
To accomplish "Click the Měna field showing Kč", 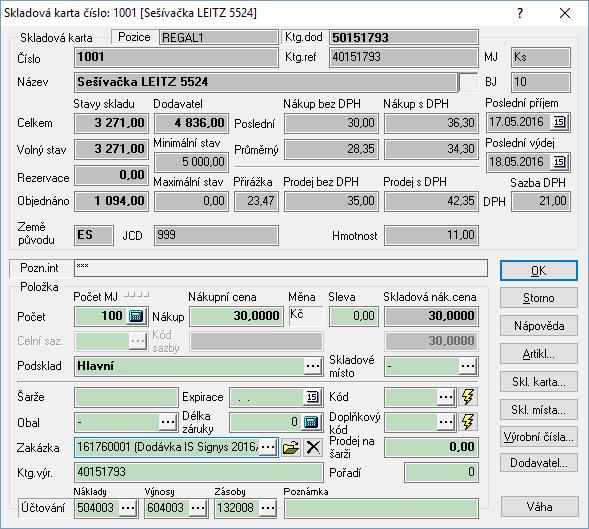I will tap(306, 316).
